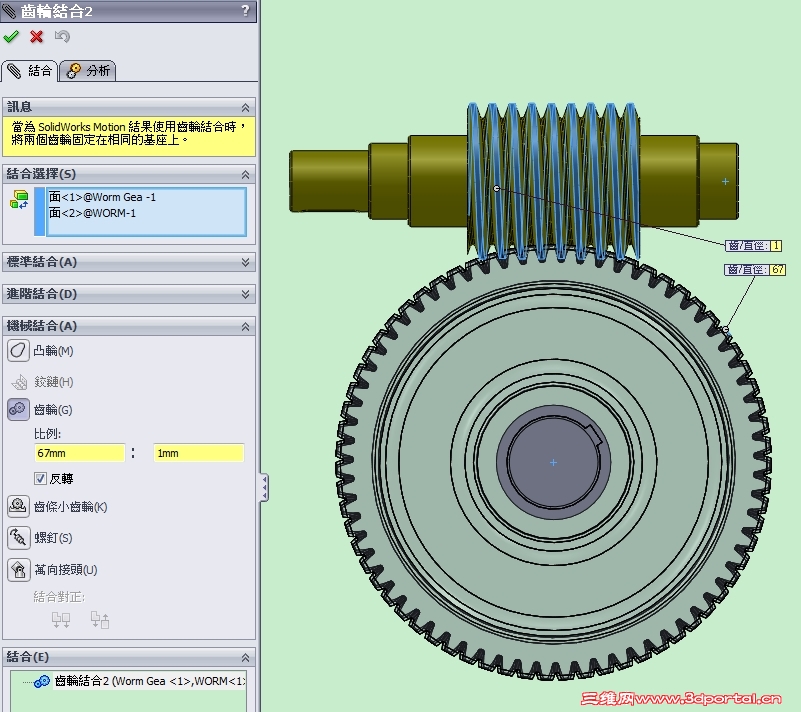Choose the 螺釘(S) screw mate icon
This screenshot has height=712, width=801.
(x=18, y=538)
